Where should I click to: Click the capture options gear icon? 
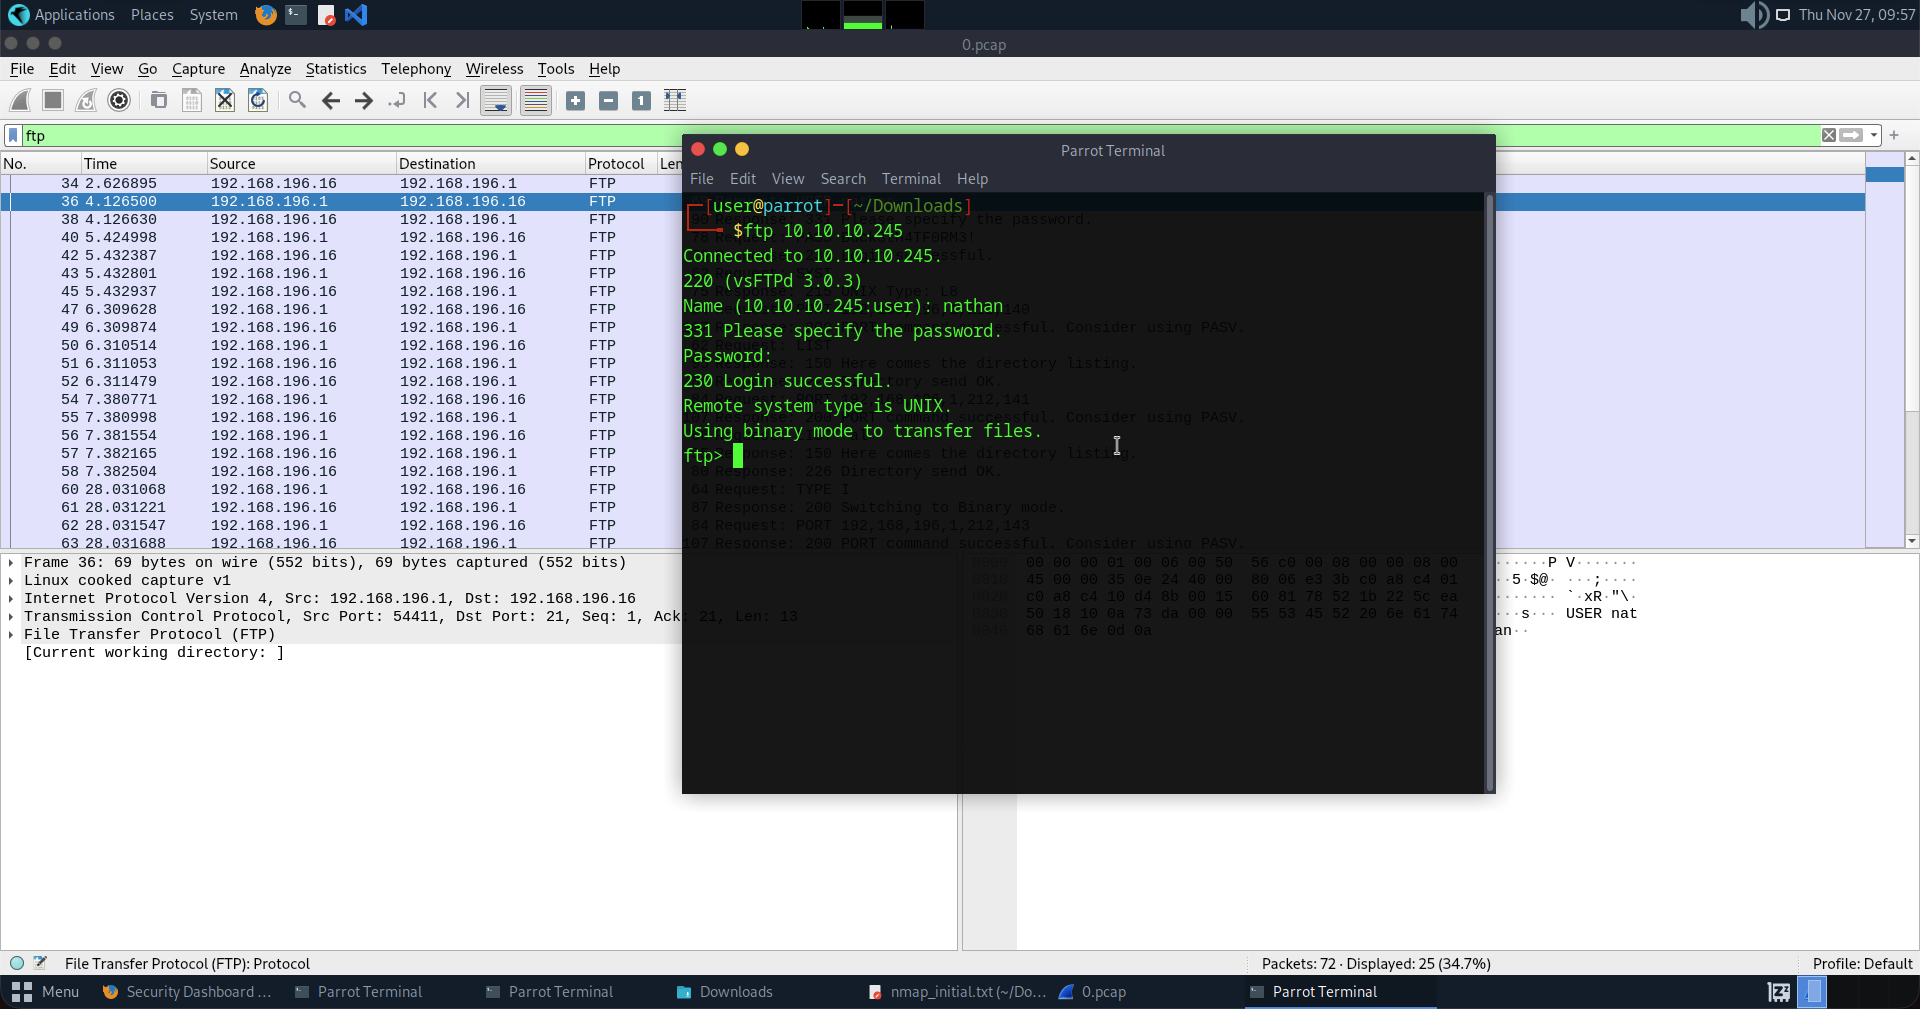[119, 100]
